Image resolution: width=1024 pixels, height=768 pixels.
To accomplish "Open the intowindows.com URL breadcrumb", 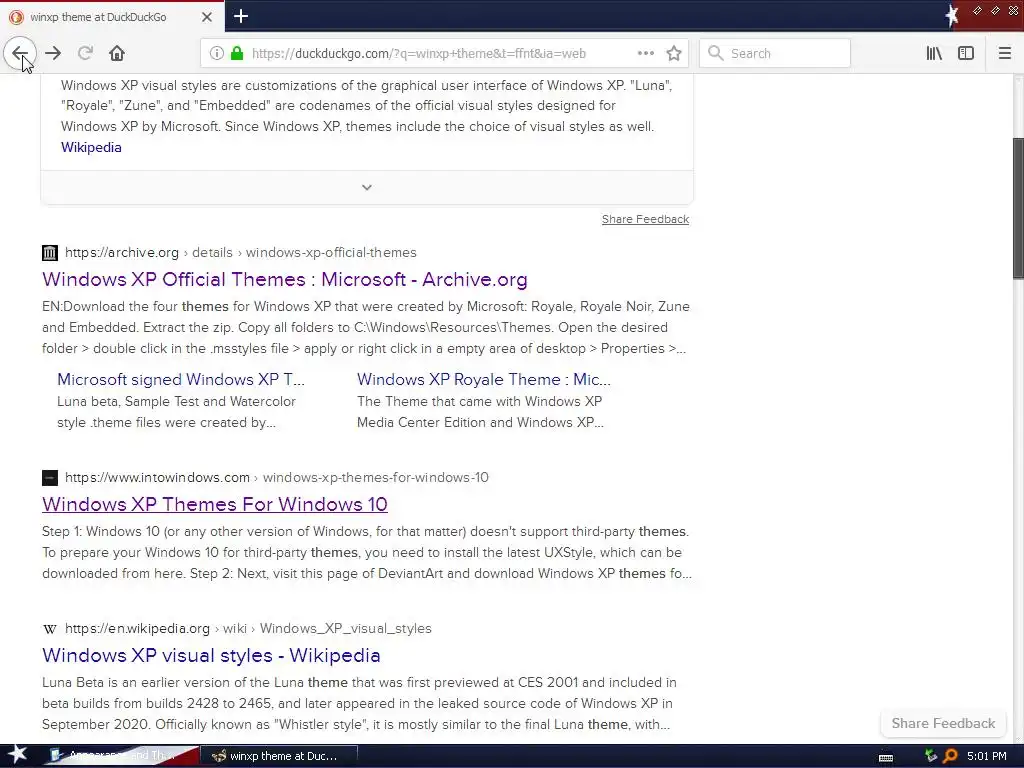I will 276,477.
